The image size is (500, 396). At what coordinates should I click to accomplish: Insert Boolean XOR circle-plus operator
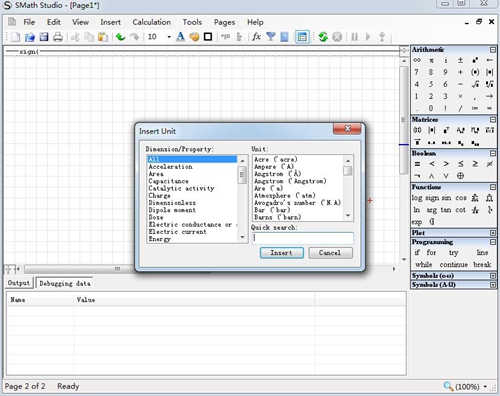(460, 176)
